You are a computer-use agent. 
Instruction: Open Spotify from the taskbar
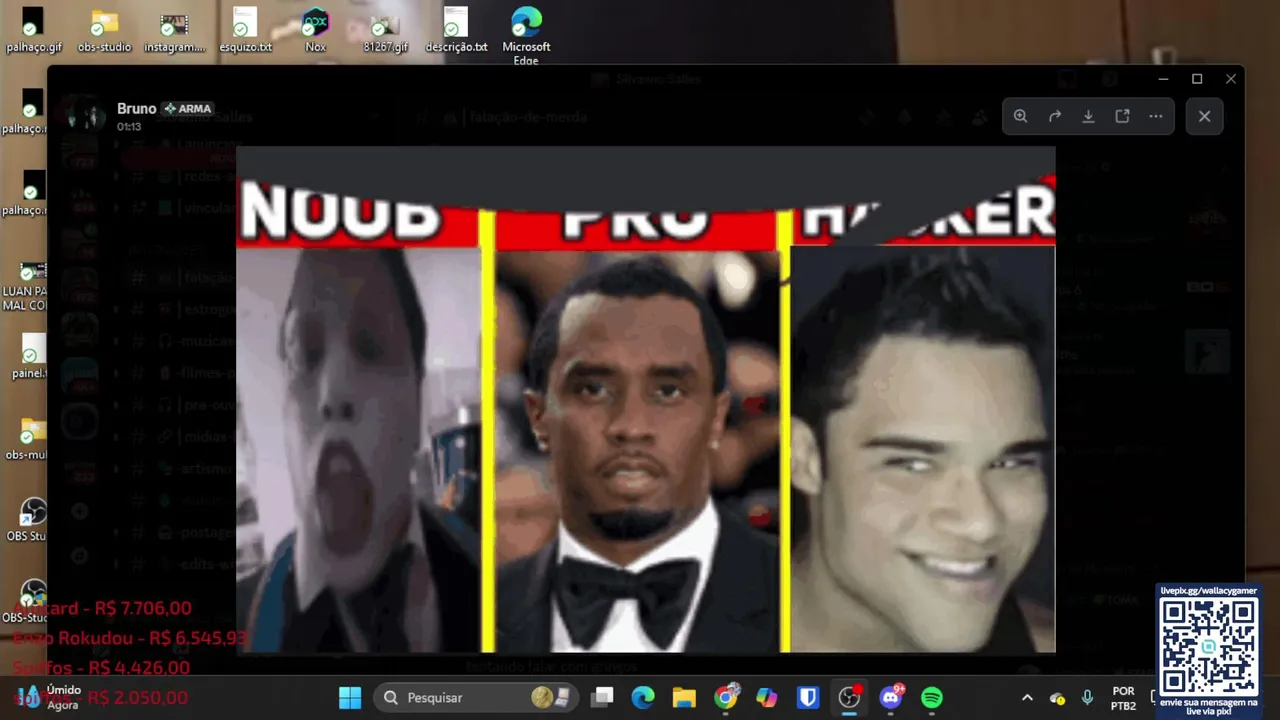point(931,697)
